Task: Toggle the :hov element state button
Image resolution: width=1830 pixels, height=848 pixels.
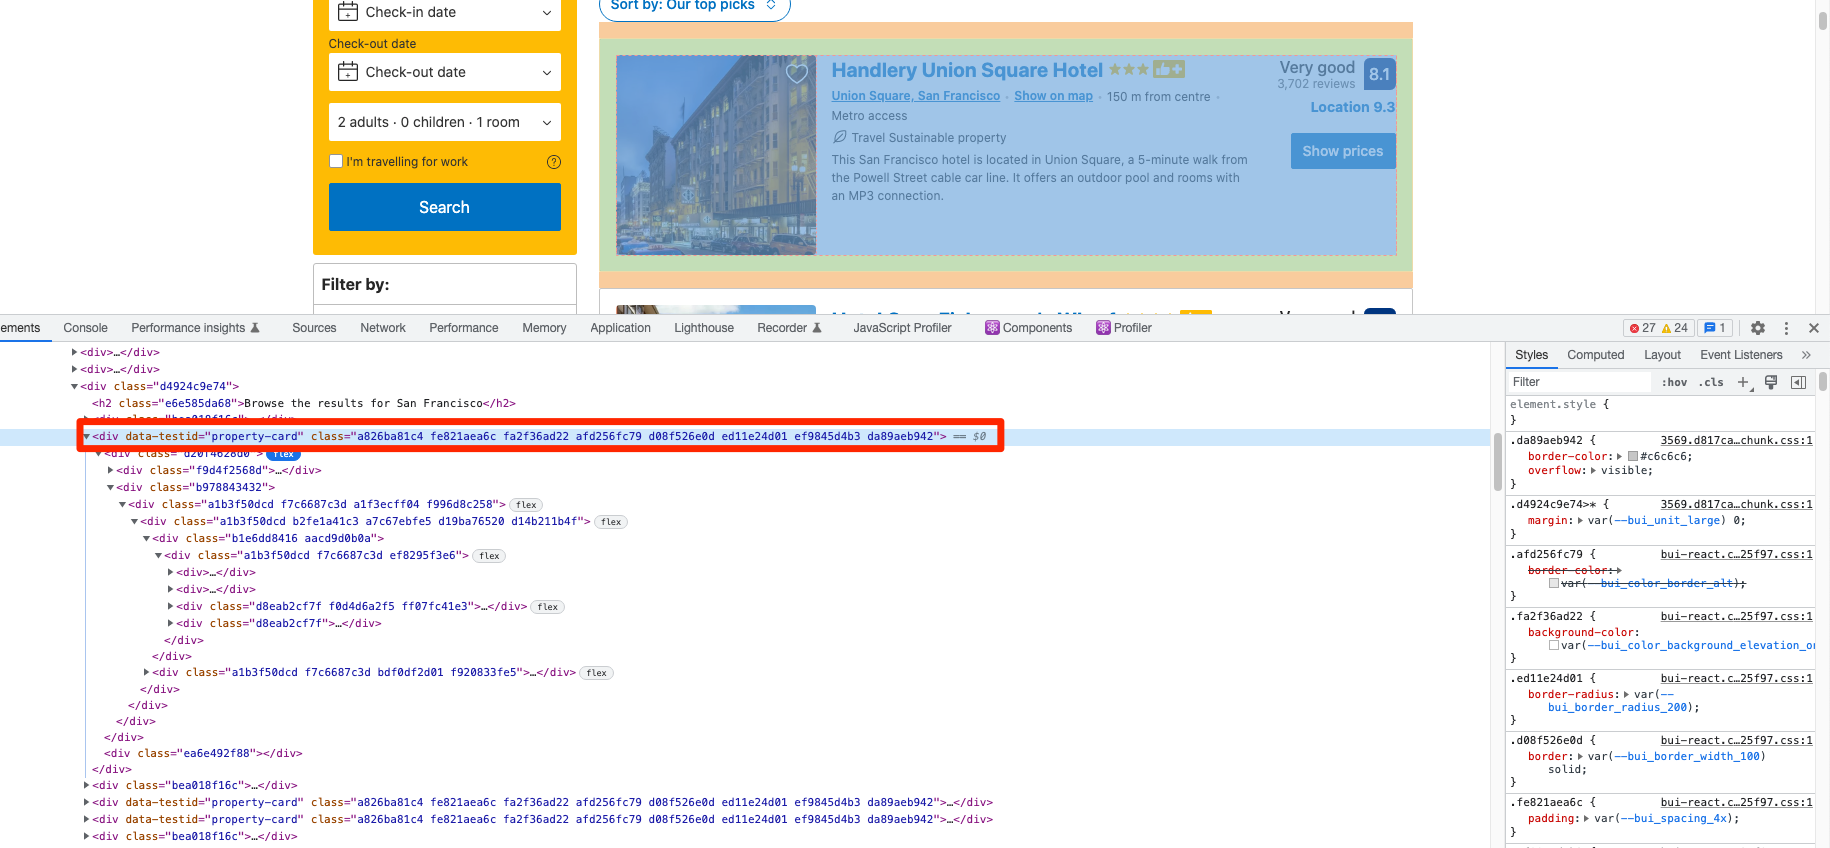Action: click(x=1674, y=382)
